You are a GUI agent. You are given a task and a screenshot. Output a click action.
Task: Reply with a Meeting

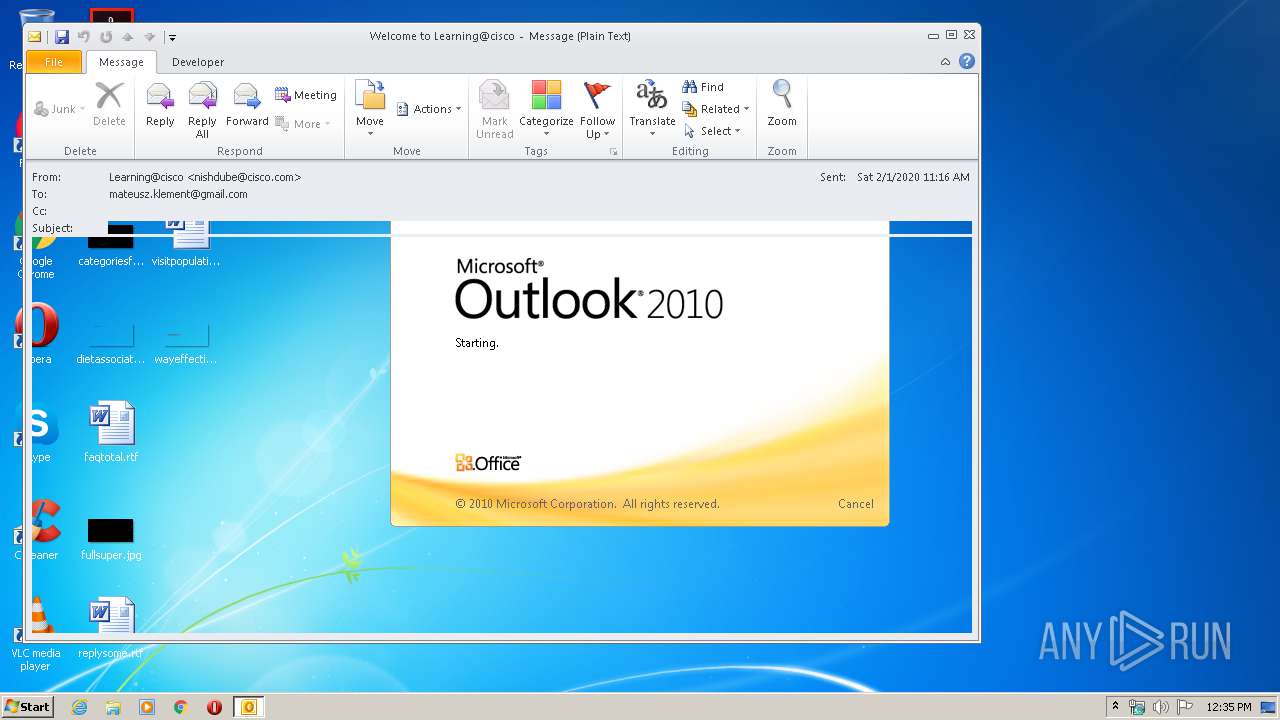(x=306, y=95)
